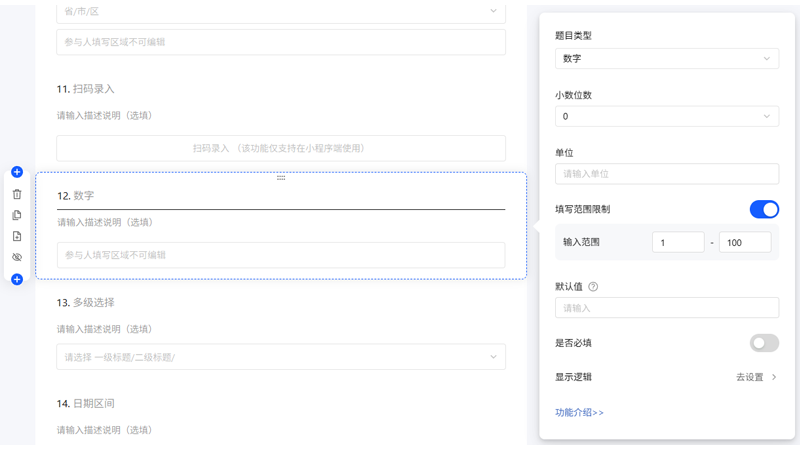Open the 题目类型 dropdown showing 数字
800x450 pixels.
coord(667,59)
